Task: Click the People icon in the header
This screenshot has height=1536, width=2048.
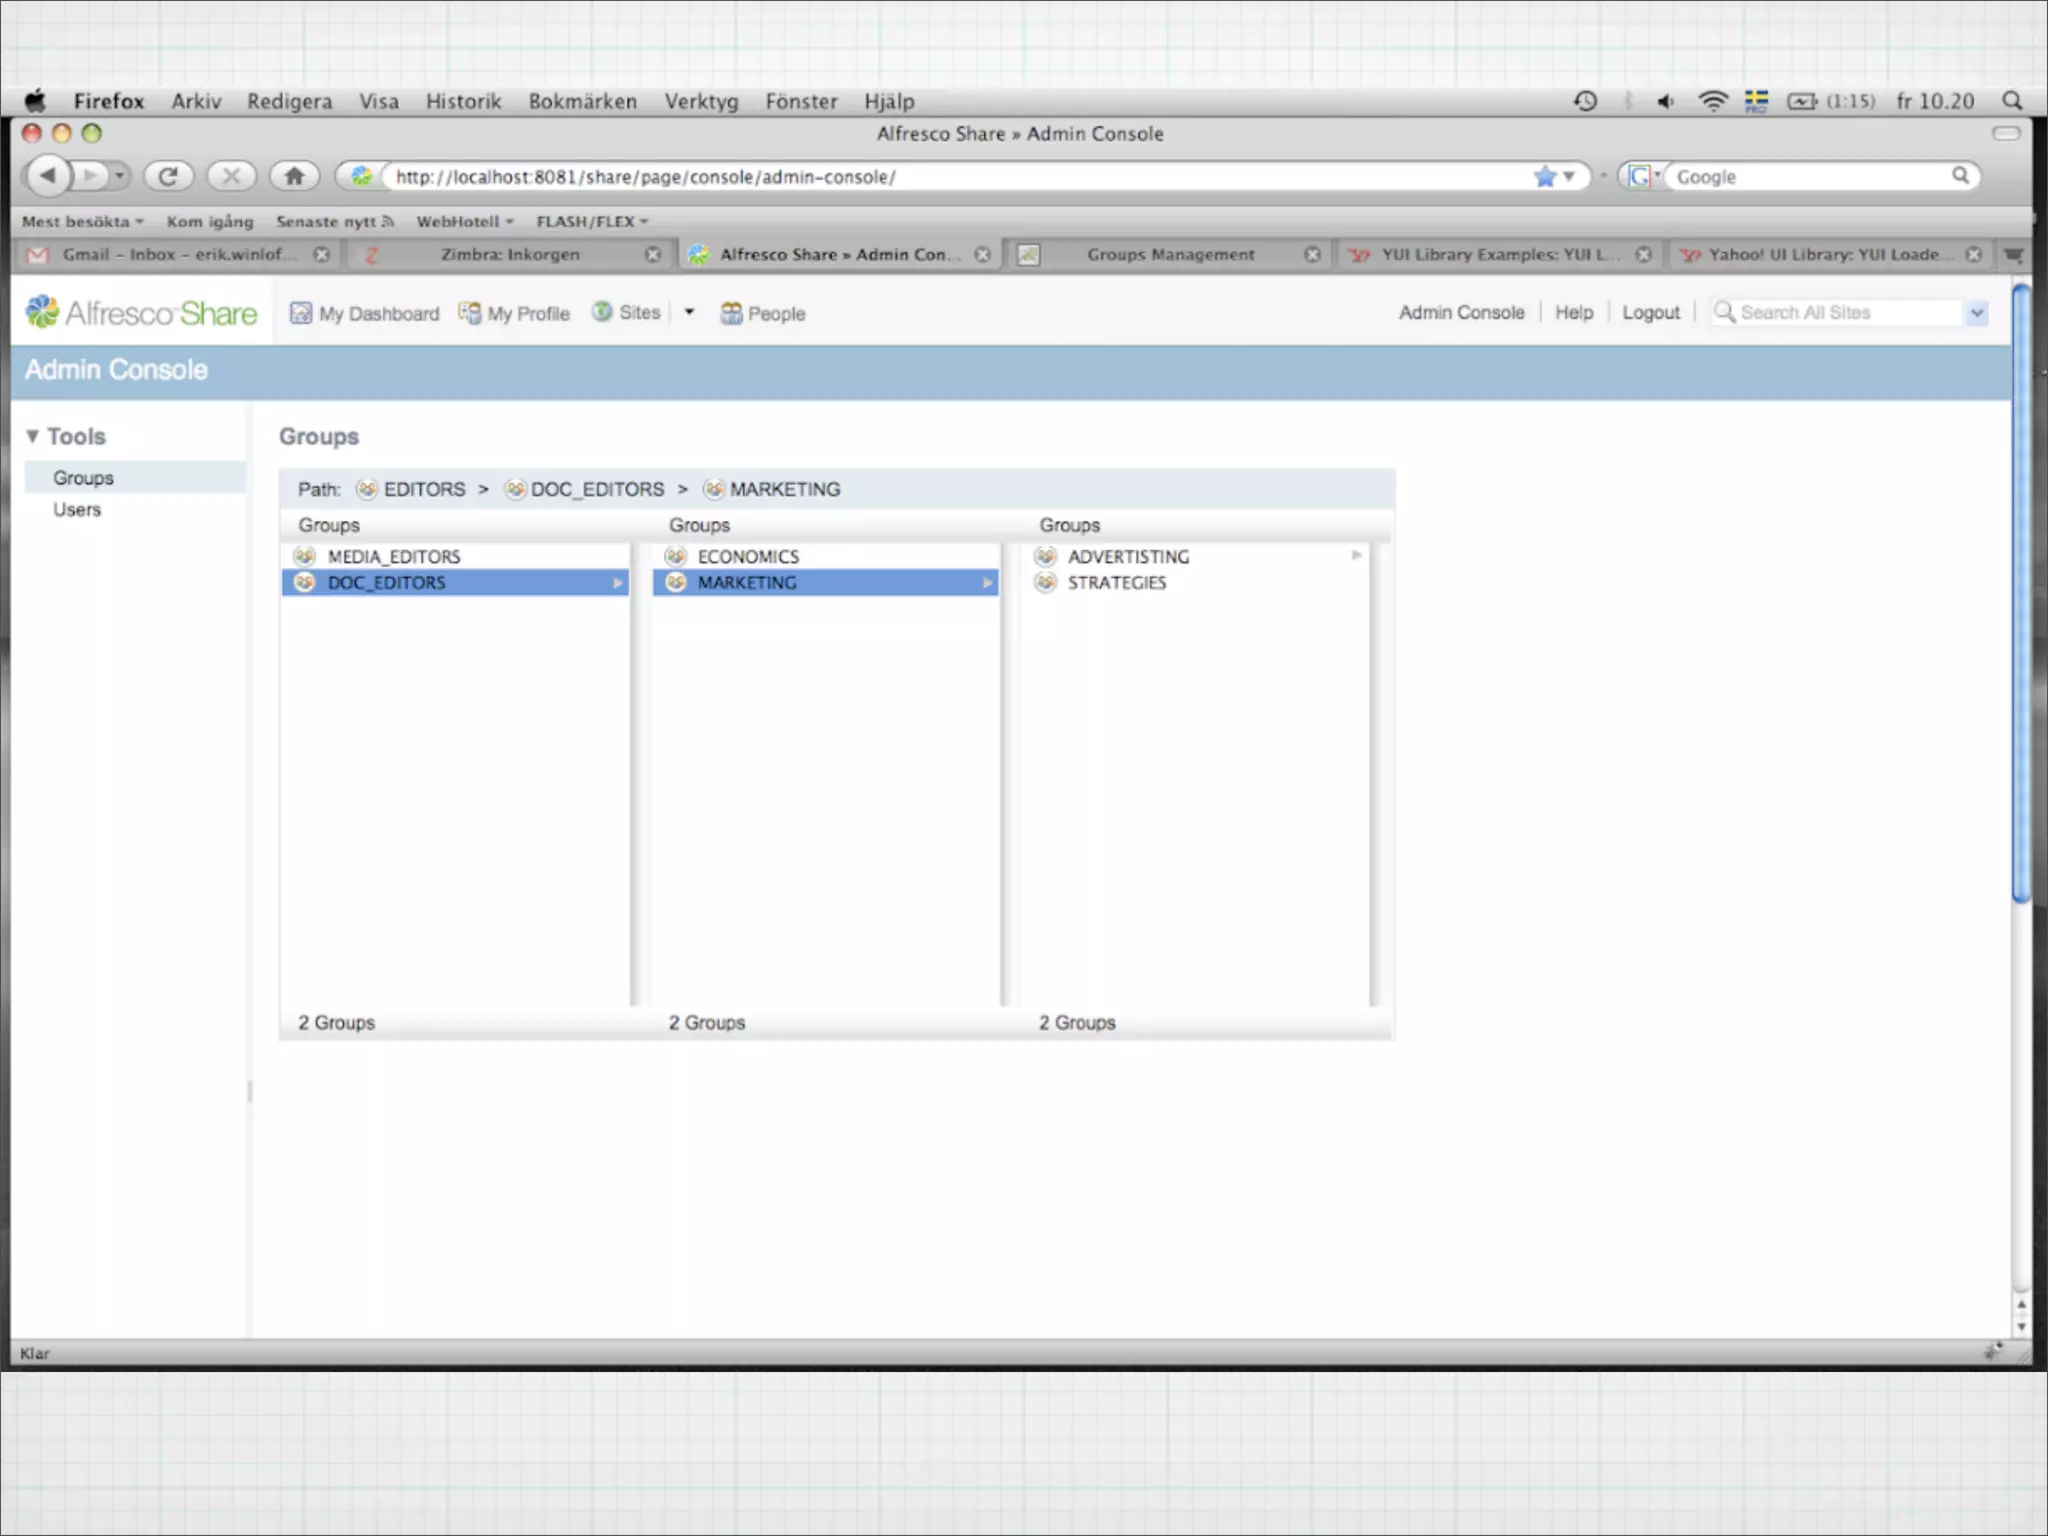Action: pos(731,313)
